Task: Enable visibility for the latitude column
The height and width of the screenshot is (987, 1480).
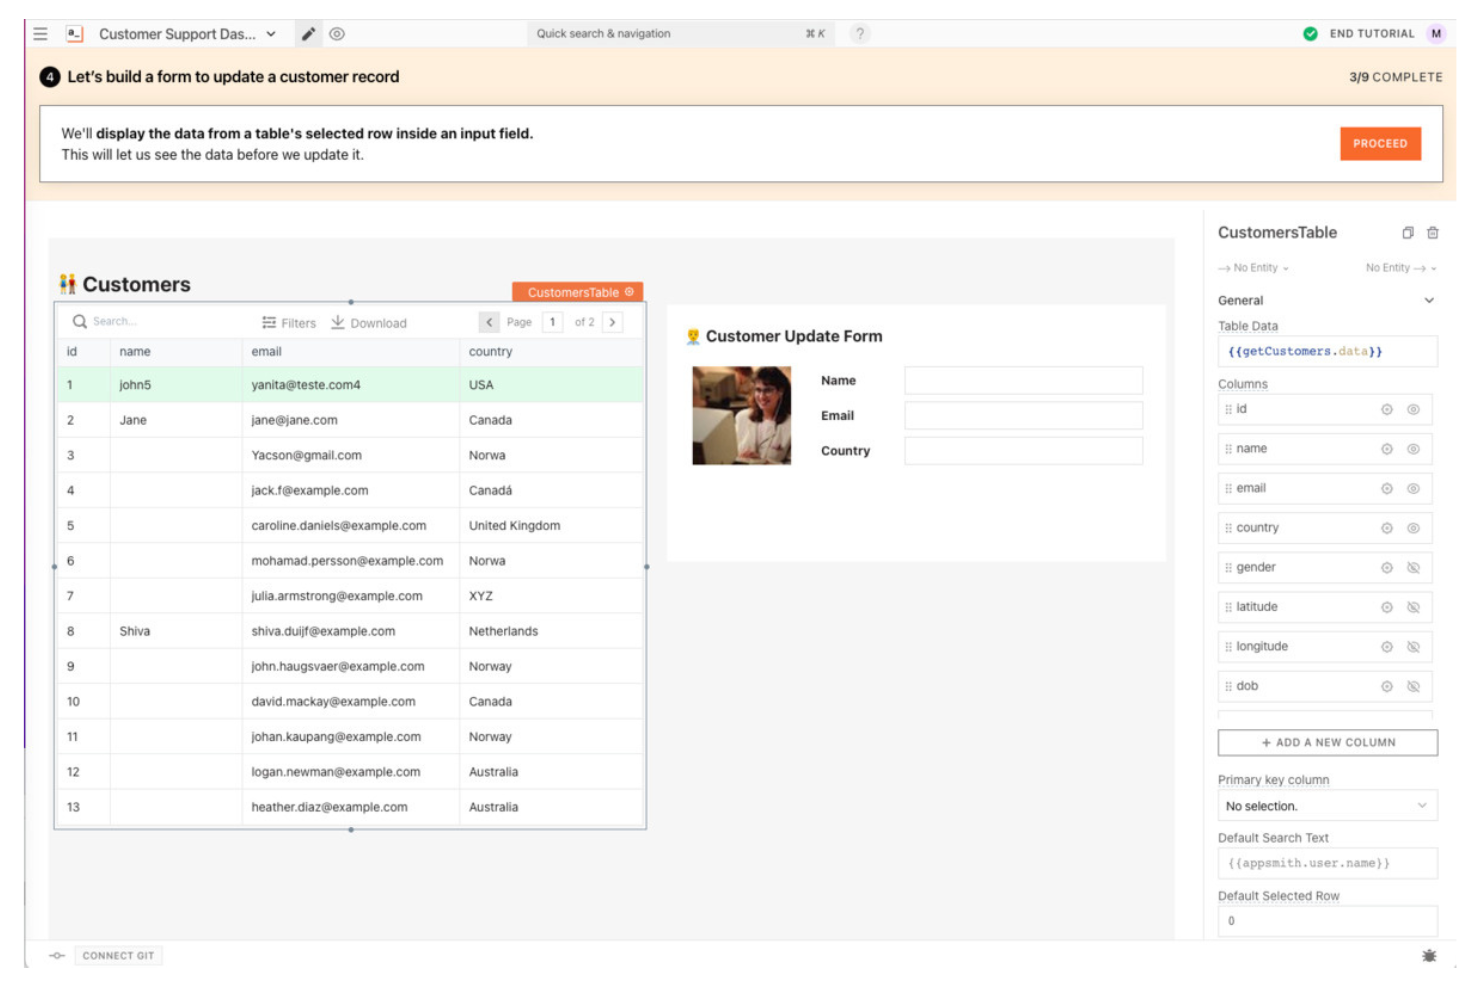Action: coord(1413,606)
